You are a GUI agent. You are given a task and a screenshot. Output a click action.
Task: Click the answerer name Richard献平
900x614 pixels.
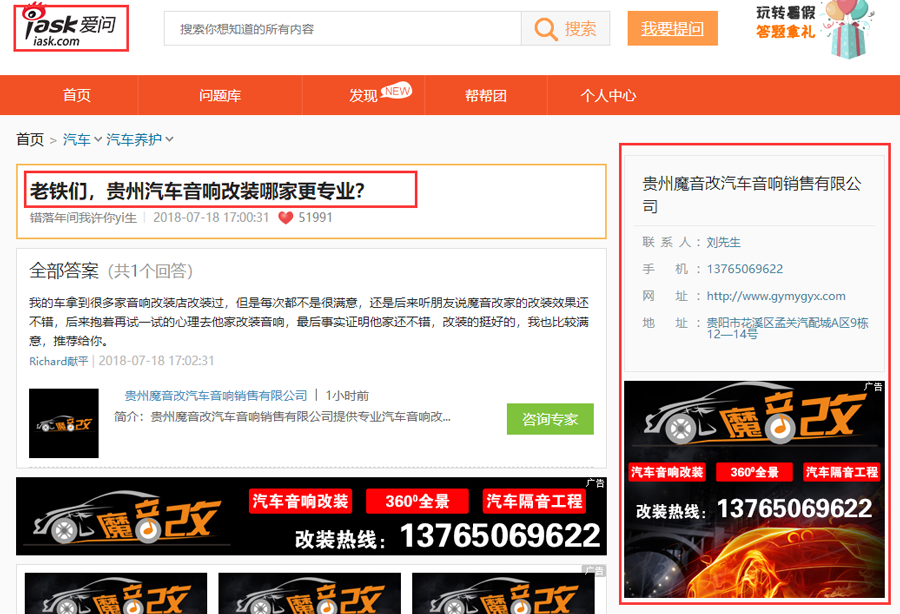59,361
